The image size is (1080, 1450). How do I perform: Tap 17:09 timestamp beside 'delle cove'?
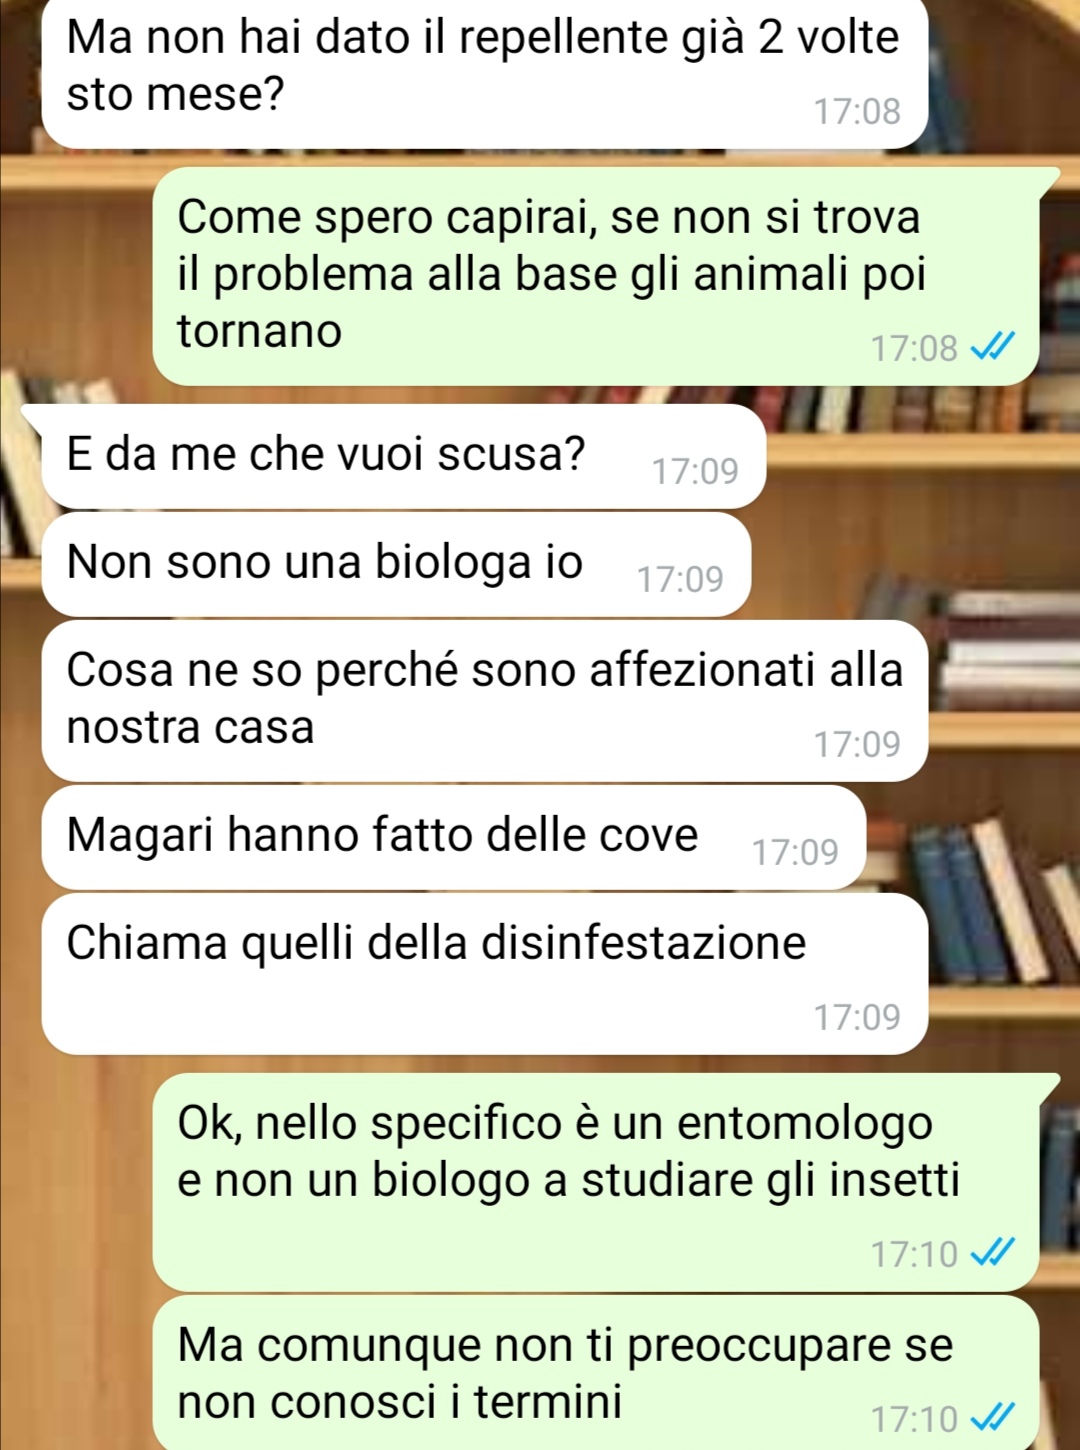(795, 852)
